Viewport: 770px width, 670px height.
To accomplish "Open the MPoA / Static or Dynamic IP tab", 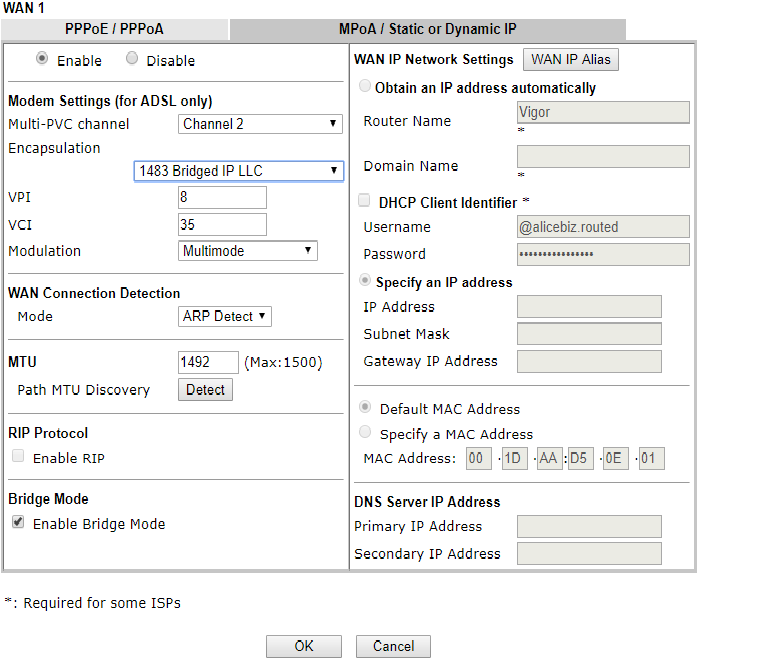I will [427, 30].
